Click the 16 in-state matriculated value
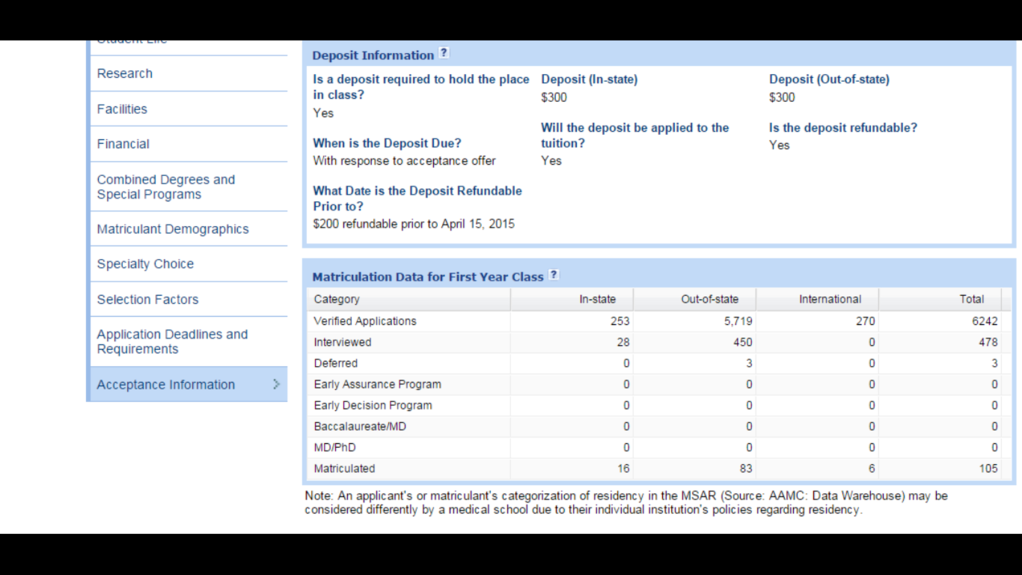This screenshot has height=575, width=1022. (624, 469)
